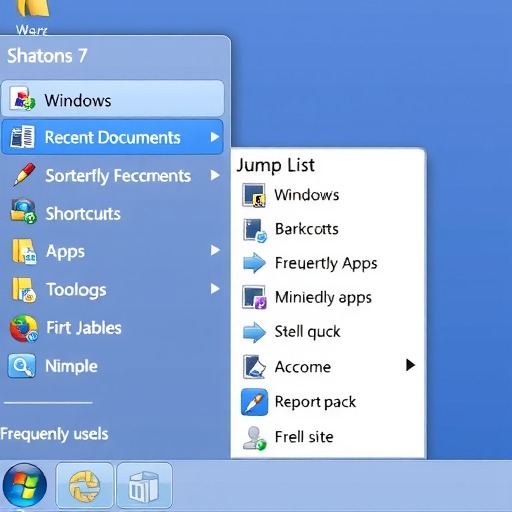Choose Stell quck in the Jump List

click(328, 332)
